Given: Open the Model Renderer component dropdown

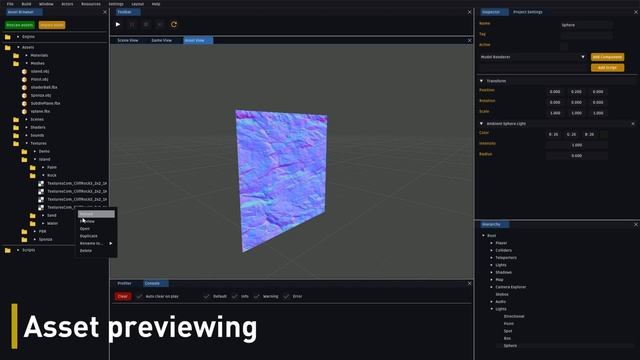Looking at the screenshot, I should click(533, 57).
